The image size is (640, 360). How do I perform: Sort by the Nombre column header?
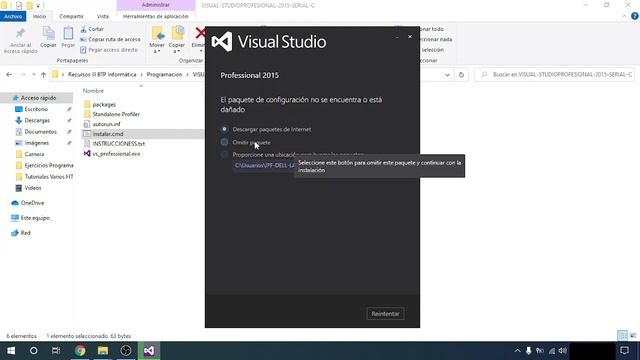(93, 91)
